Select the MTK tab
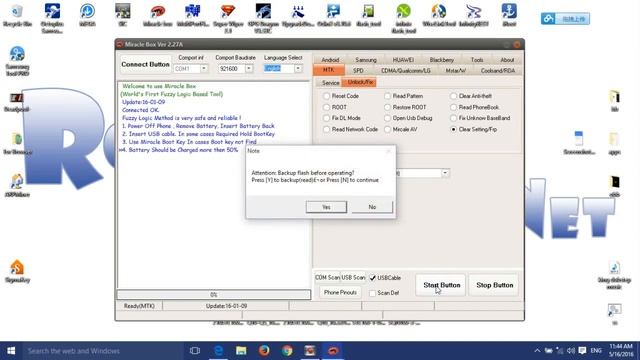640x360 pixels. pos(329,70)
